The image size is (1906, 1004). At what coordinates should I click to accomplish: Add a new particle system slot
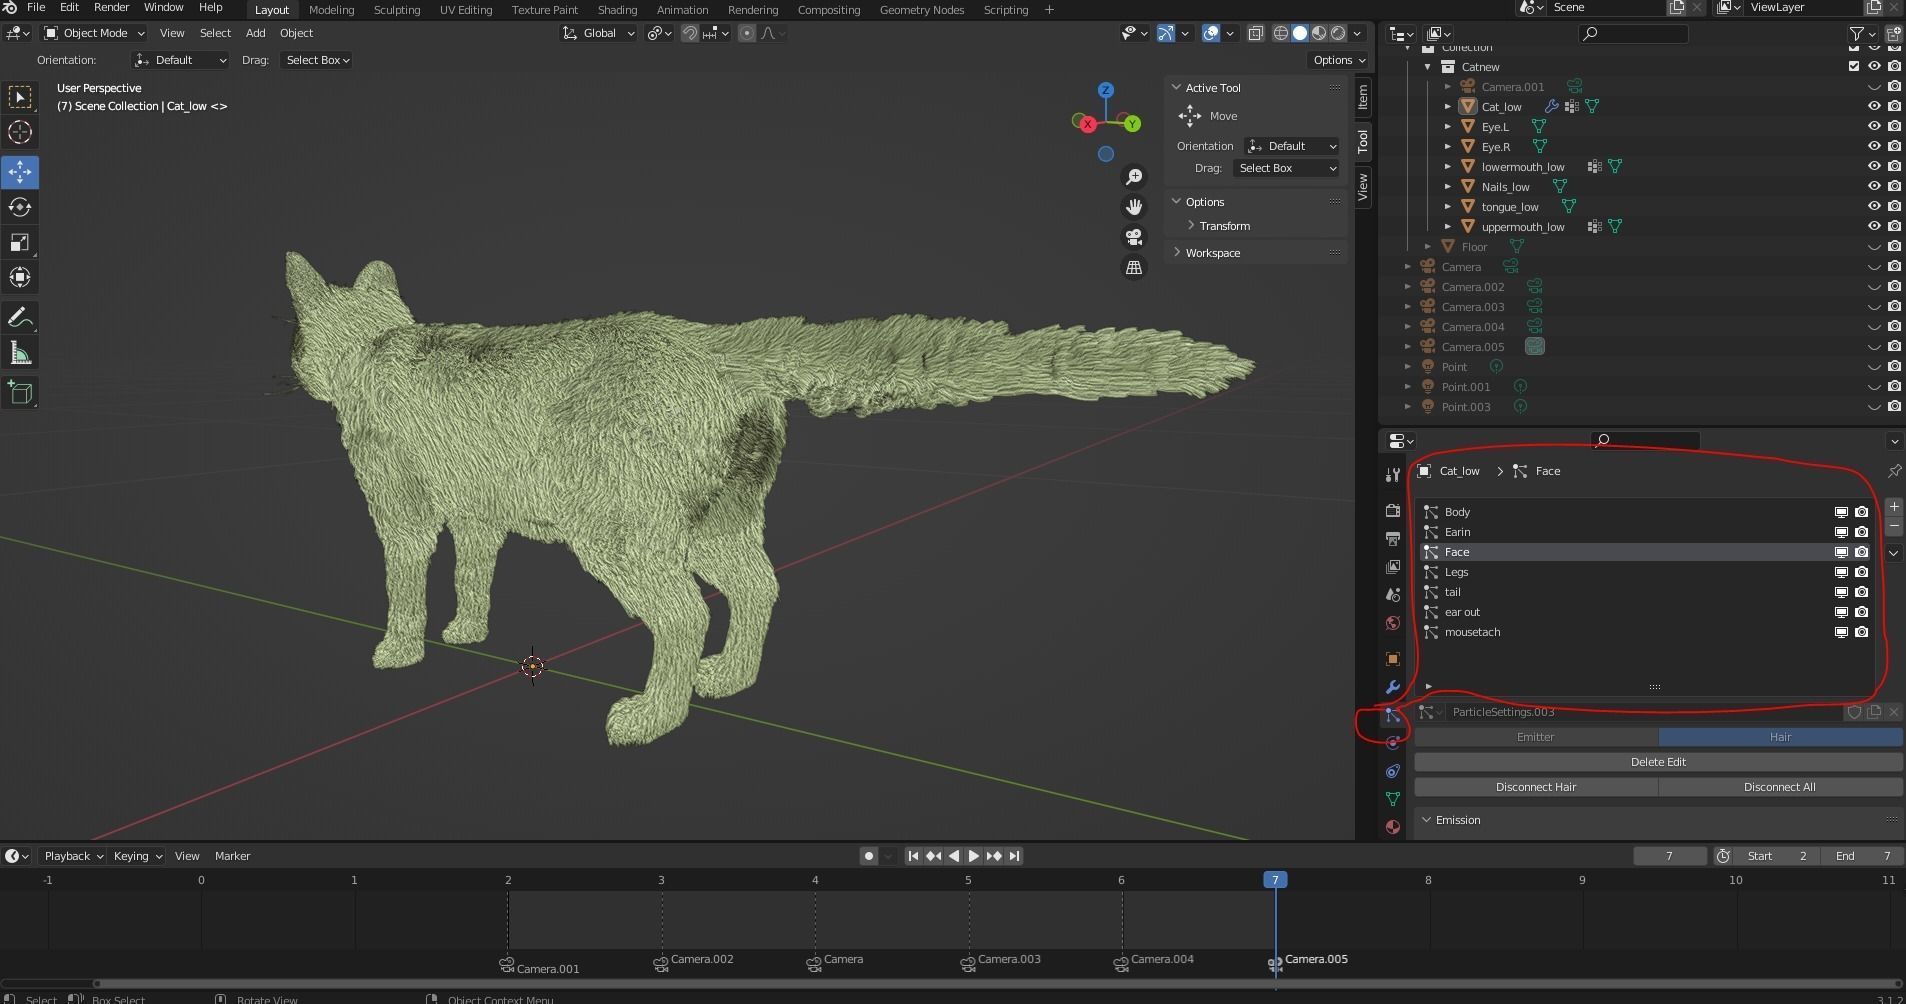point(1894,507)
